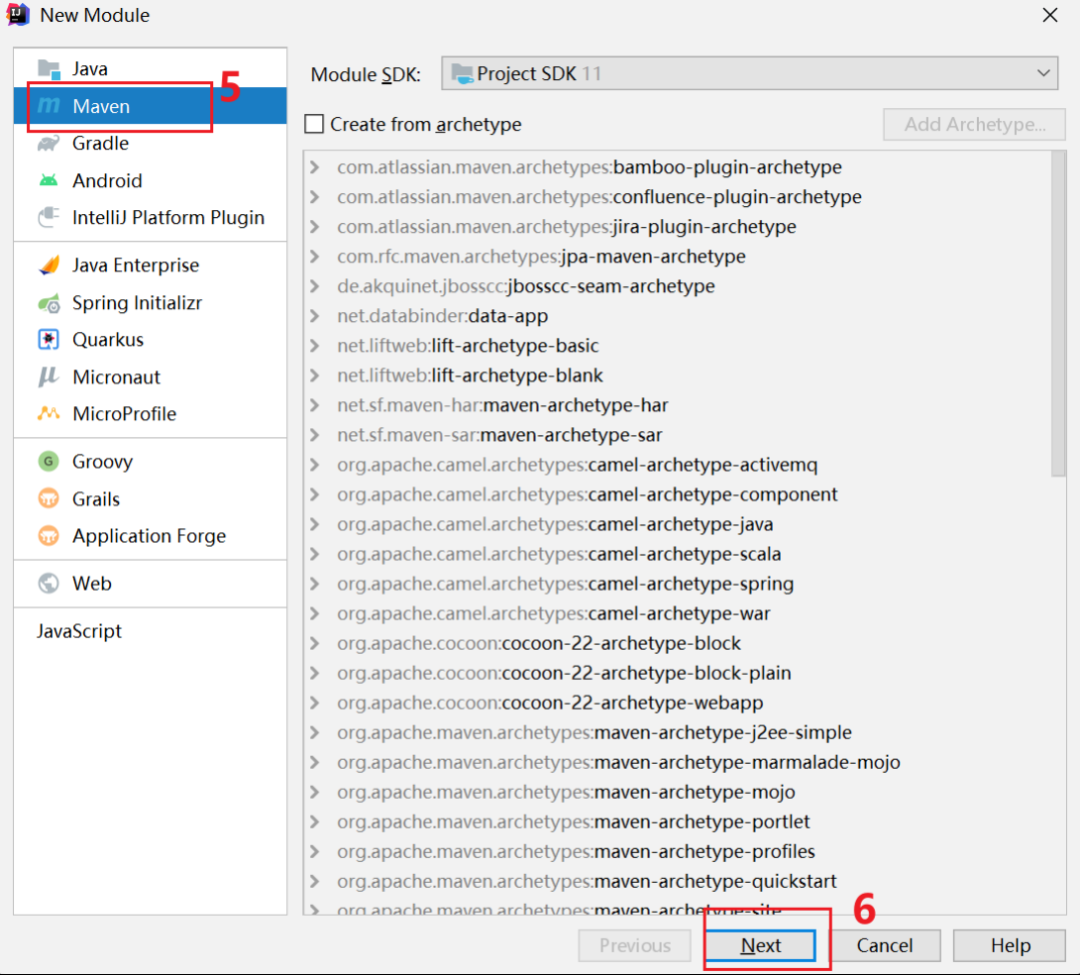This screenshot has width=1080, height=975.
Task: Select JavaScript module type
Action: pos(150,631)
